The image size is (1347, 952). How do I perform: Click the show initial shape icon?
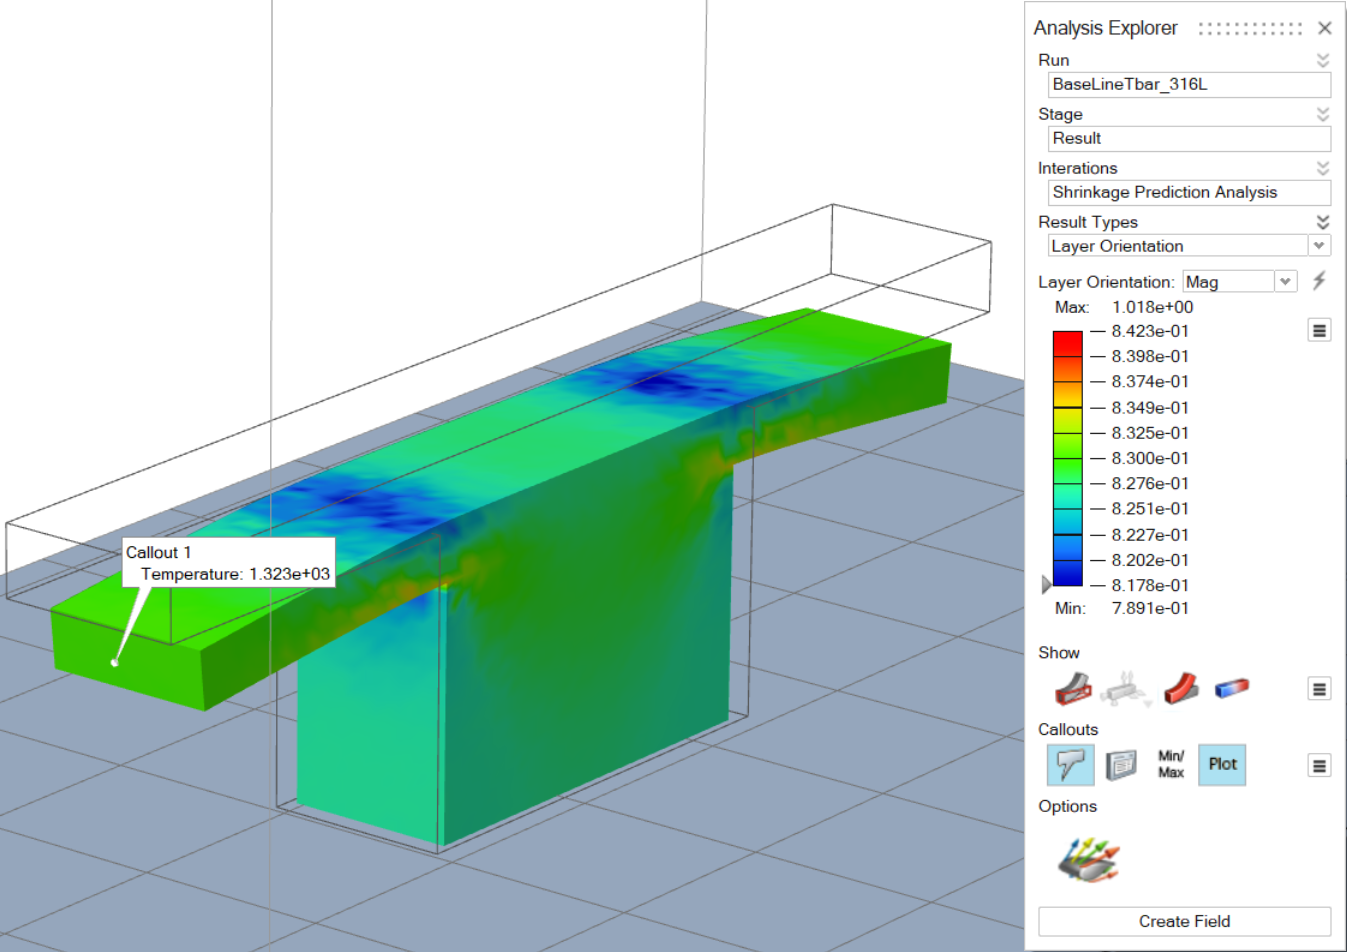[x=1072, y=689]
